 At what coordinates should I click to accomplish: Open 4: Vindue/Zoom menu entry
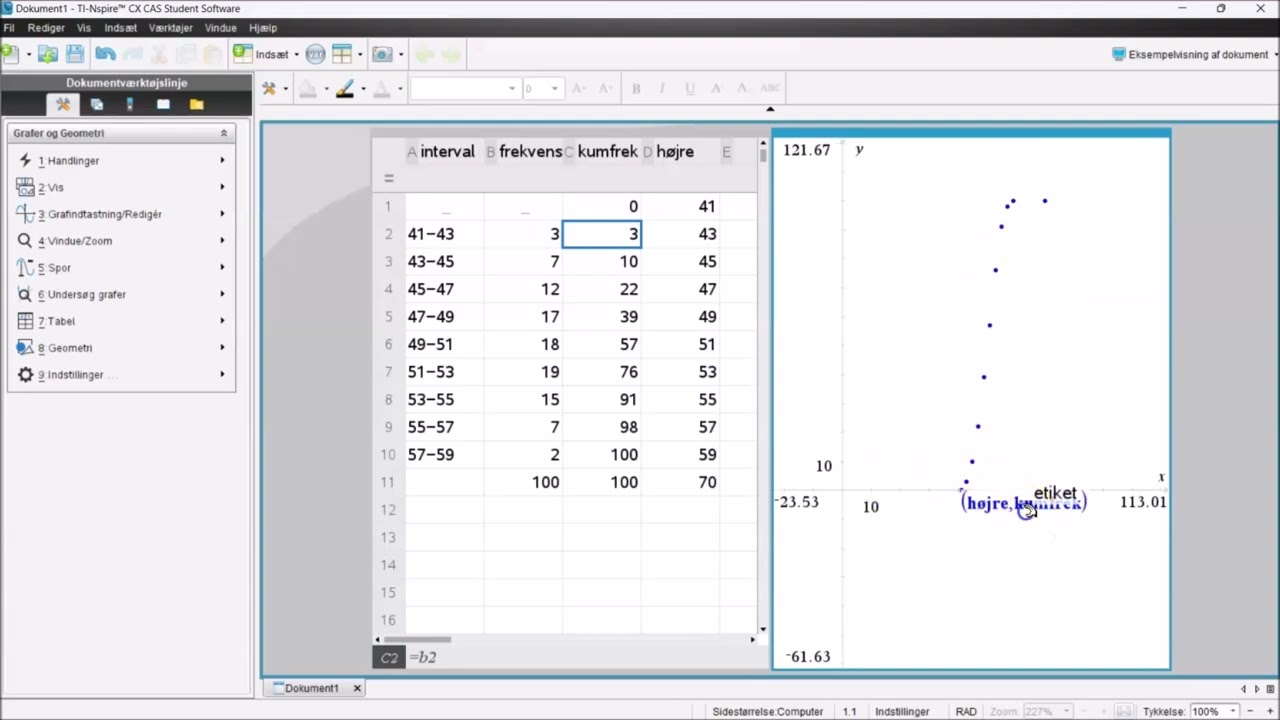click(x=122, y=241)
